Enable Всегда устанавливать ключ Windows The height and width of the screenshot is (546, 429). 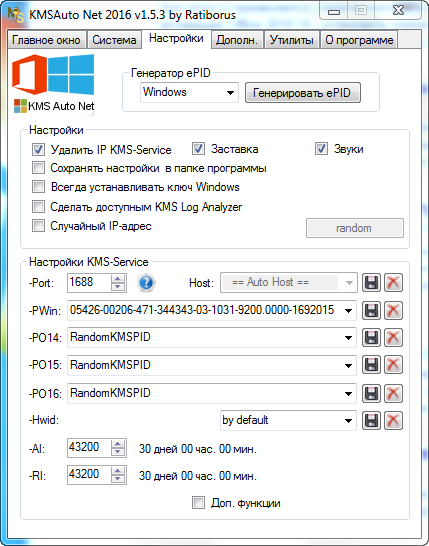click(x=38, y=187)
